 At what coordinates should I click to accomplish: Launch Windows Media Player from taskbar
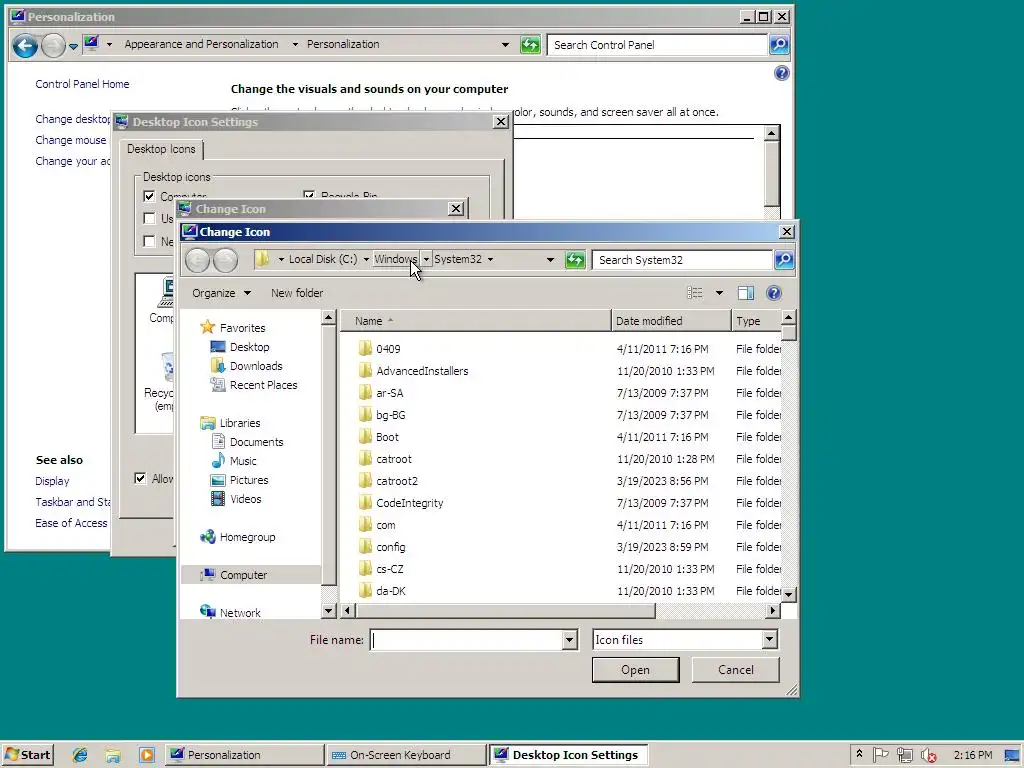point(146,755)
